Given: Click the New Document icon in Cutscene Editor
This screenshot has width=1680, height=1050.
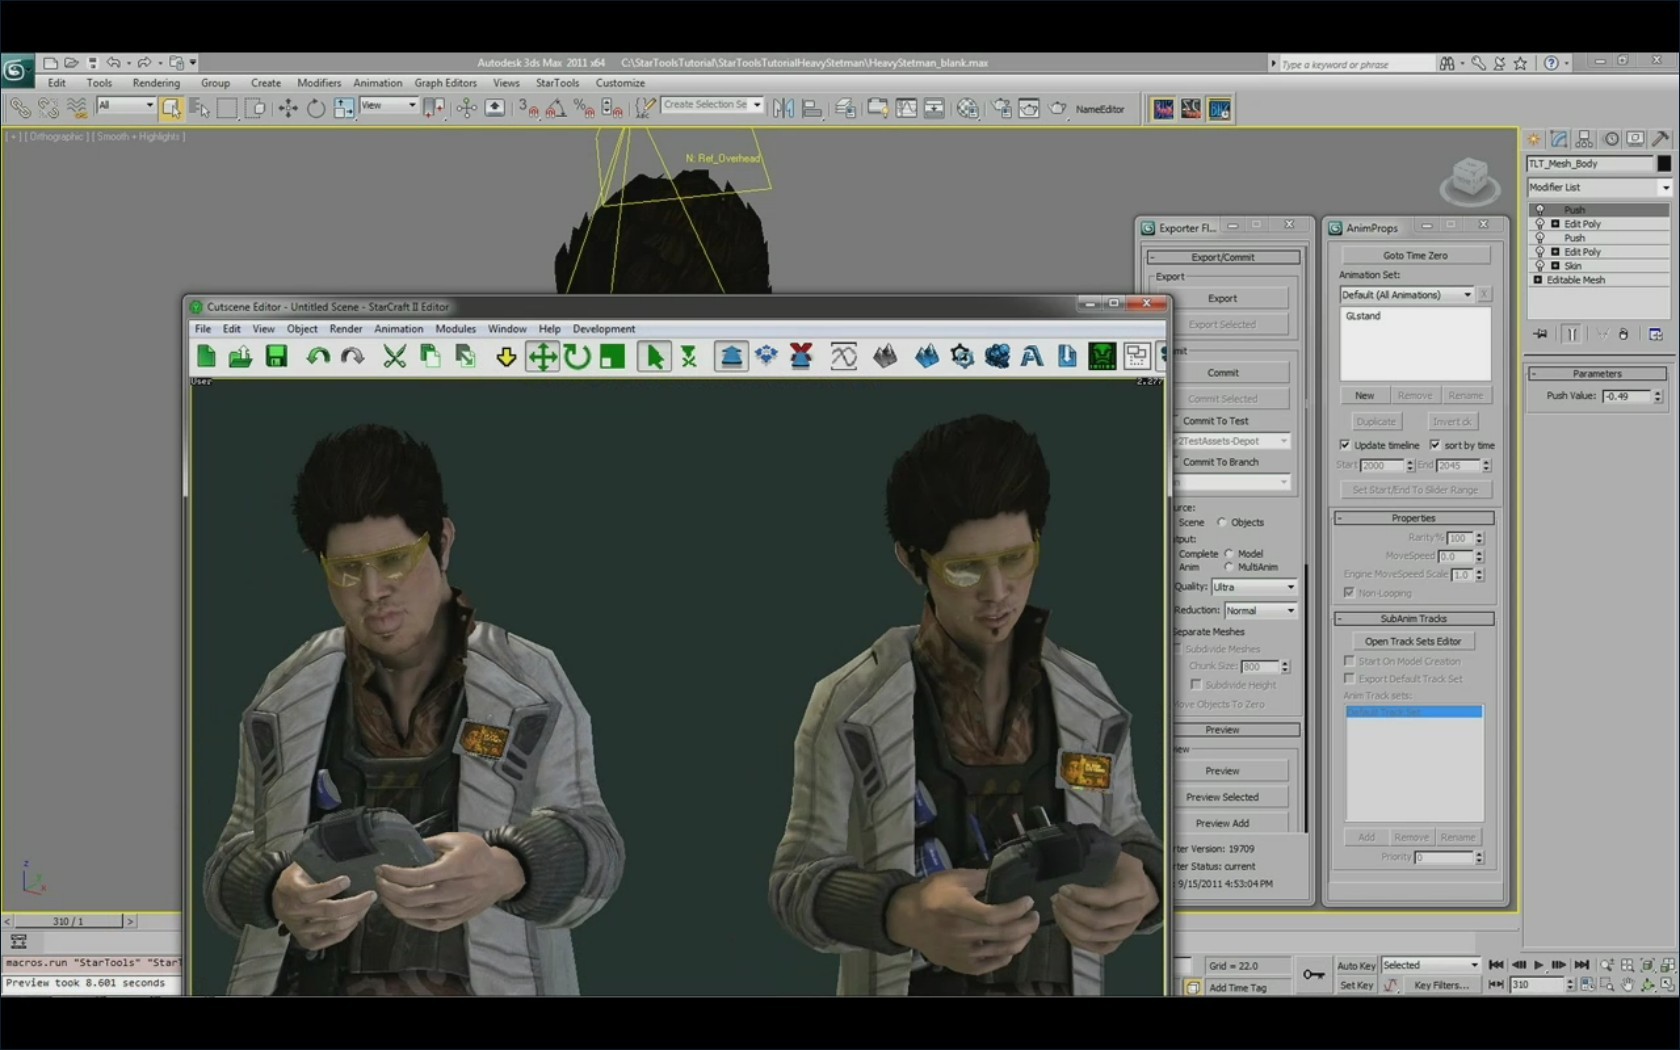Looking at the screenshot, I should coord(207,356).
